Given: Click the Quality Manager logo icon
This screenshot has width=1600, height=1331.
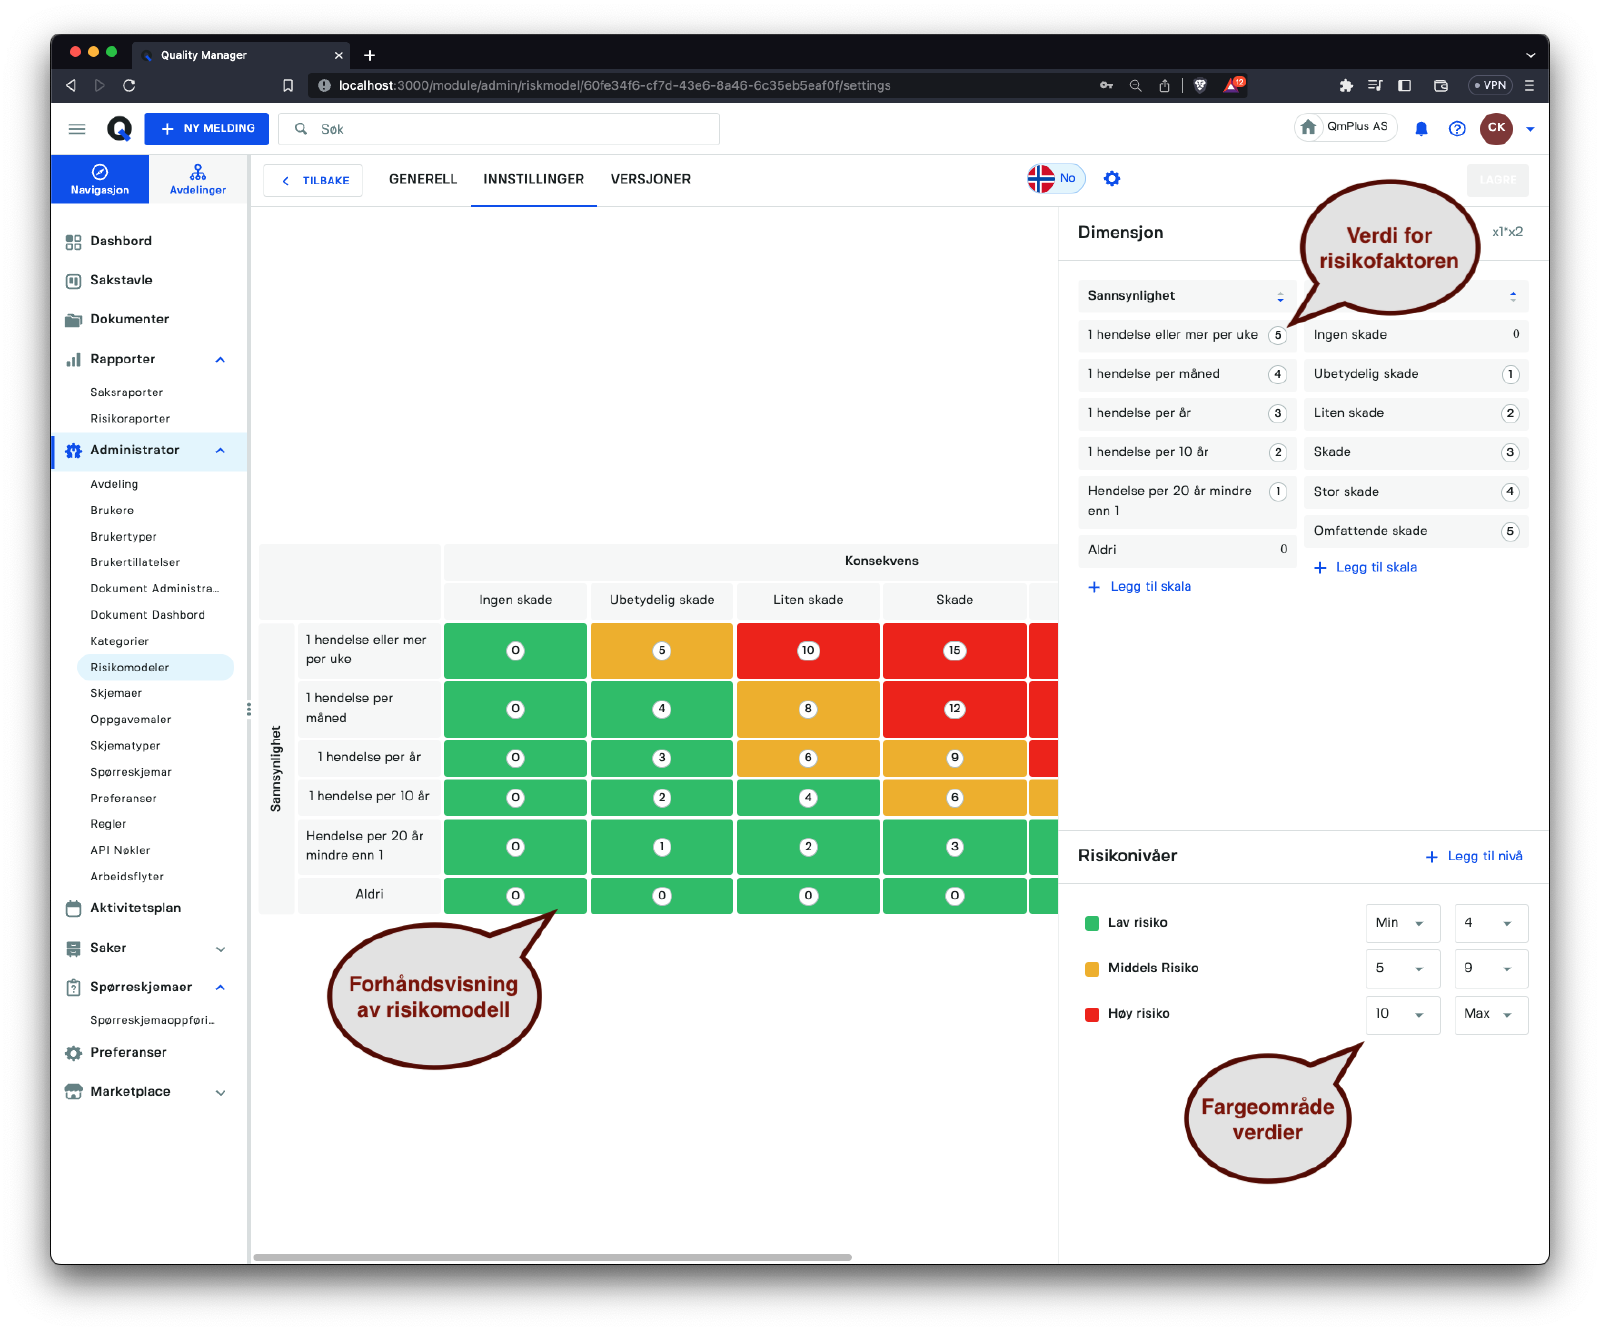Looking at the screenshot, I should tap(119, 129).
